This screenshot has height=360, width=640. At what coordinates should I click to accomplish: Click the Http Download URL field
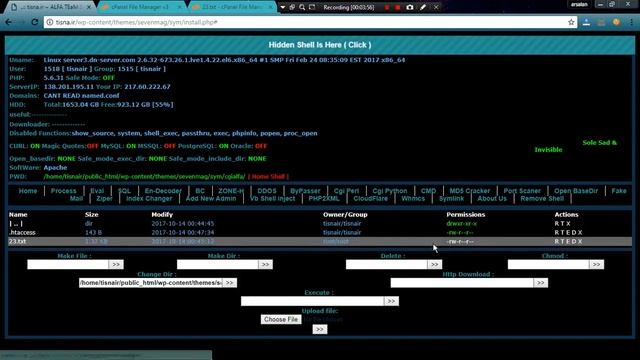pyautogui.click(x=462, y=282)
